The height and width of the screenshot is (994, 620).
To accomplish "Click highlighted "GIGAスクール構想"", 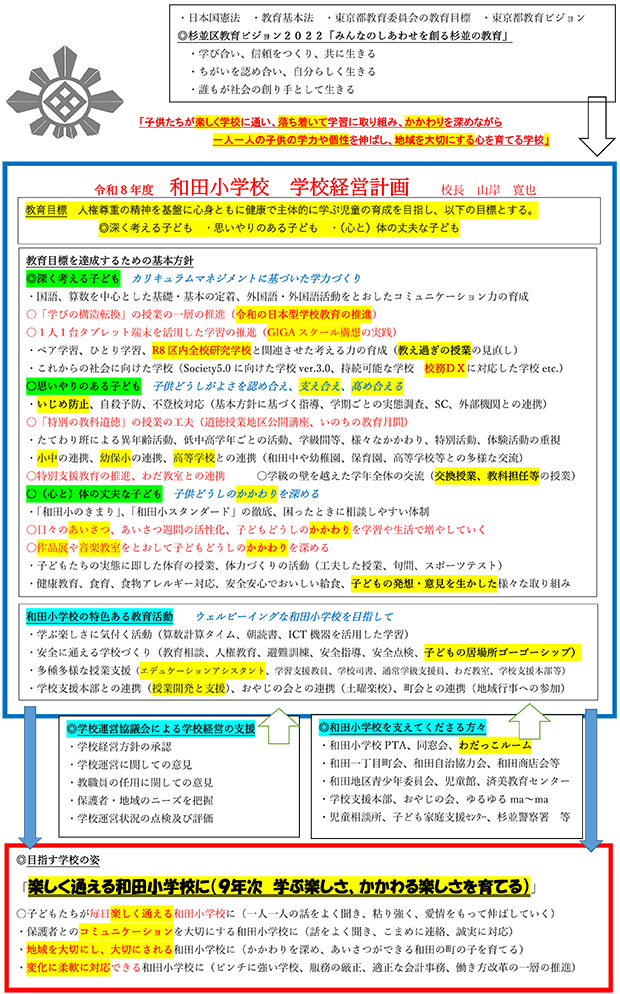I will tap(314, 332).
